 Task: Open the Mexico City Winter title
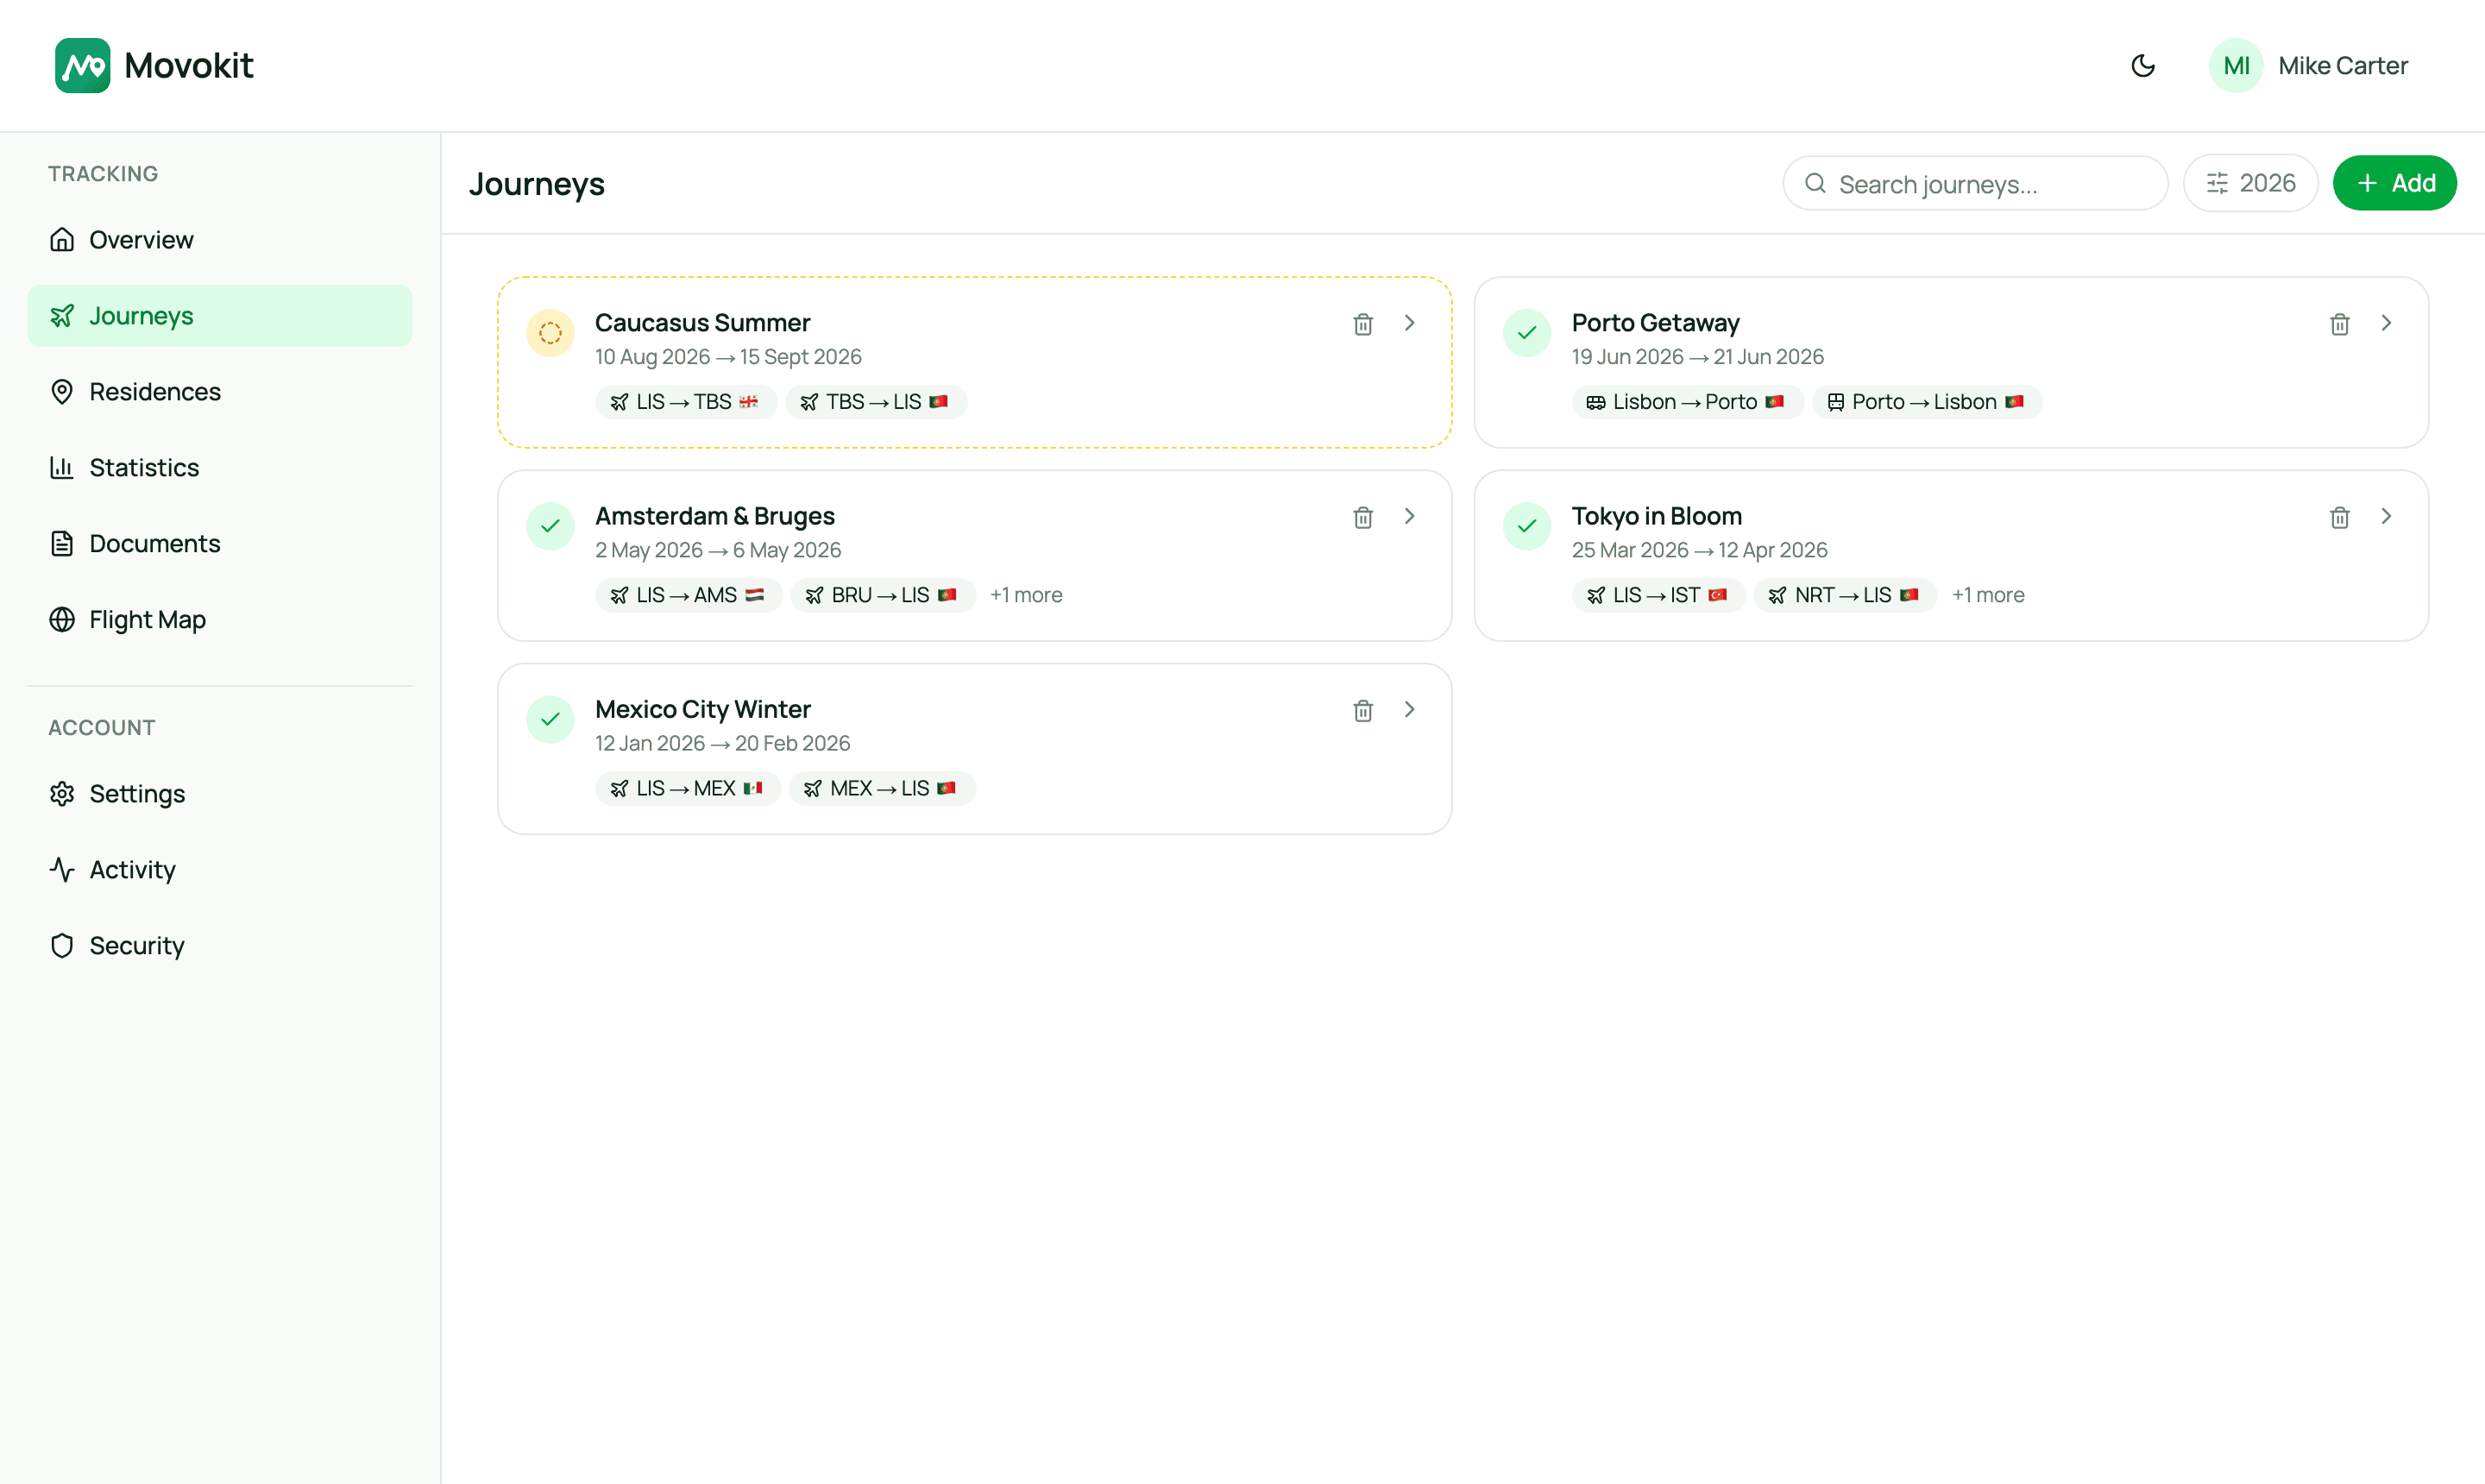(x=702, y=709)
